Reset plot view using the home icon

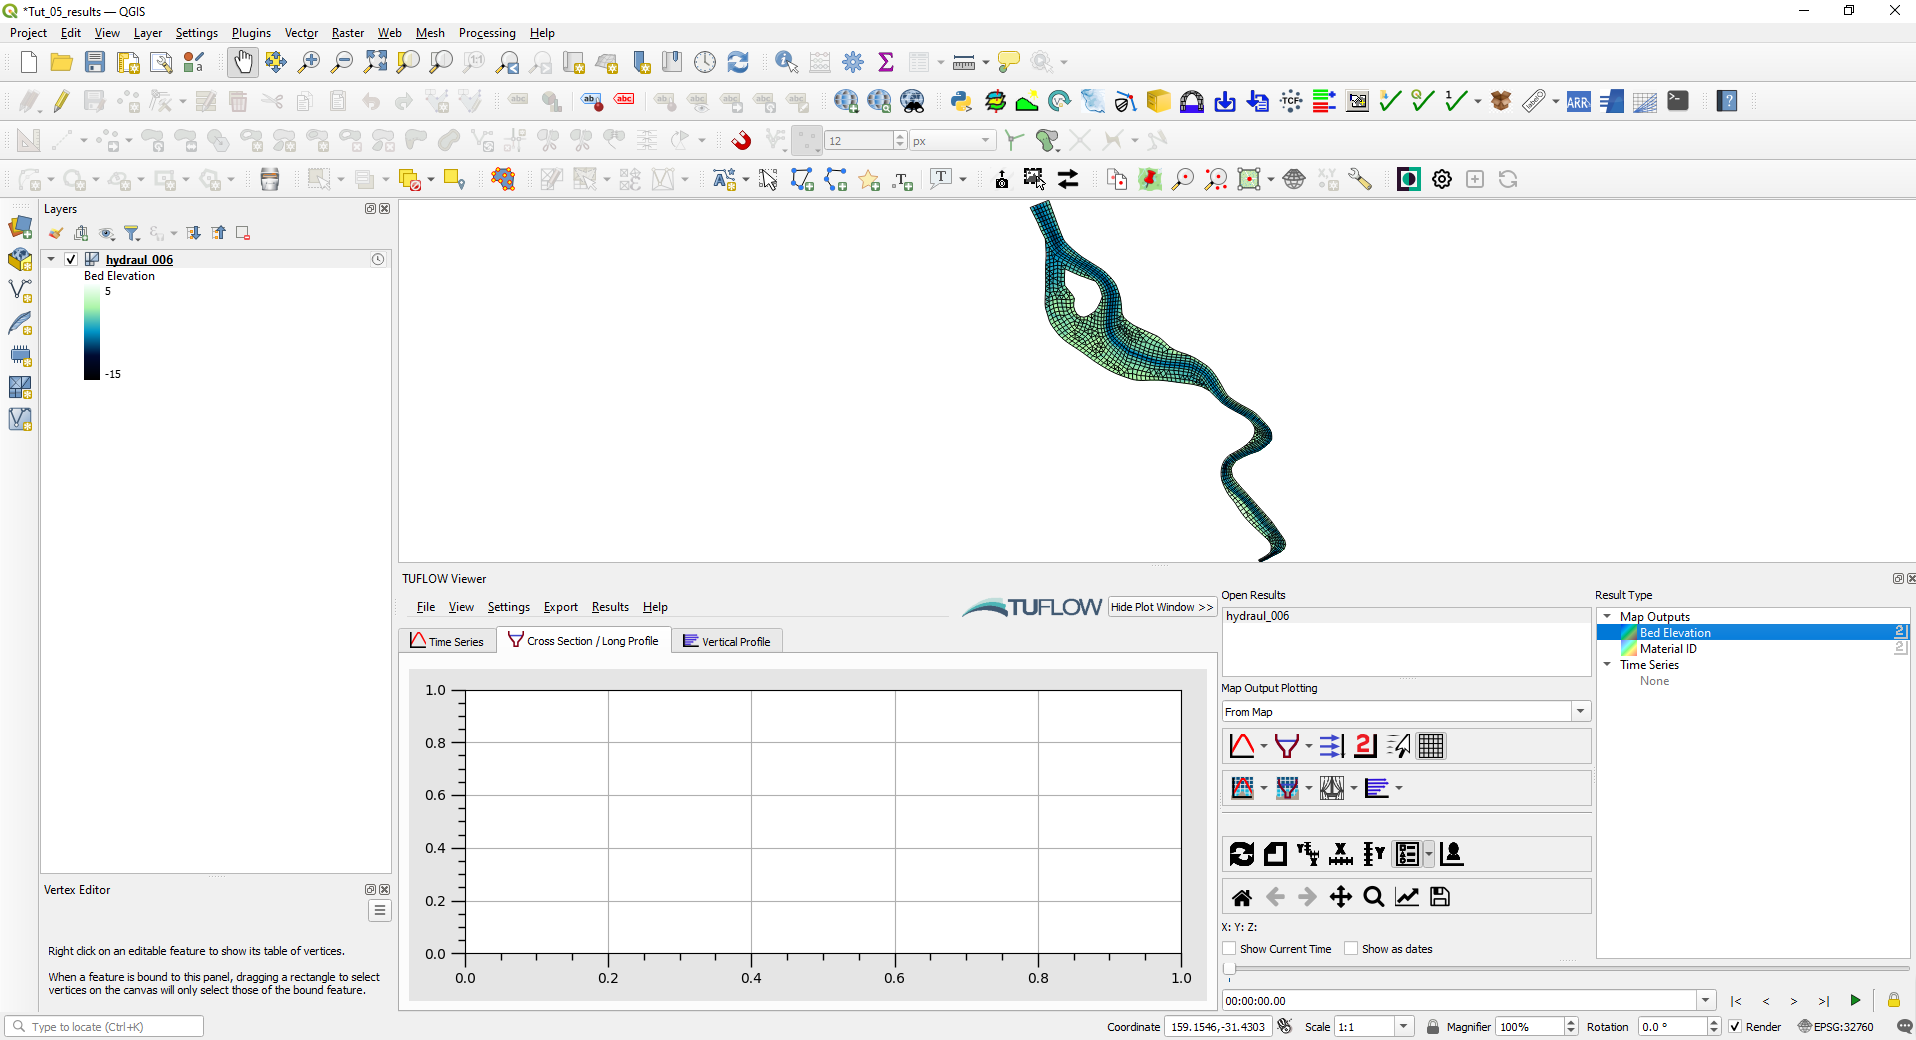(1241, 896)
